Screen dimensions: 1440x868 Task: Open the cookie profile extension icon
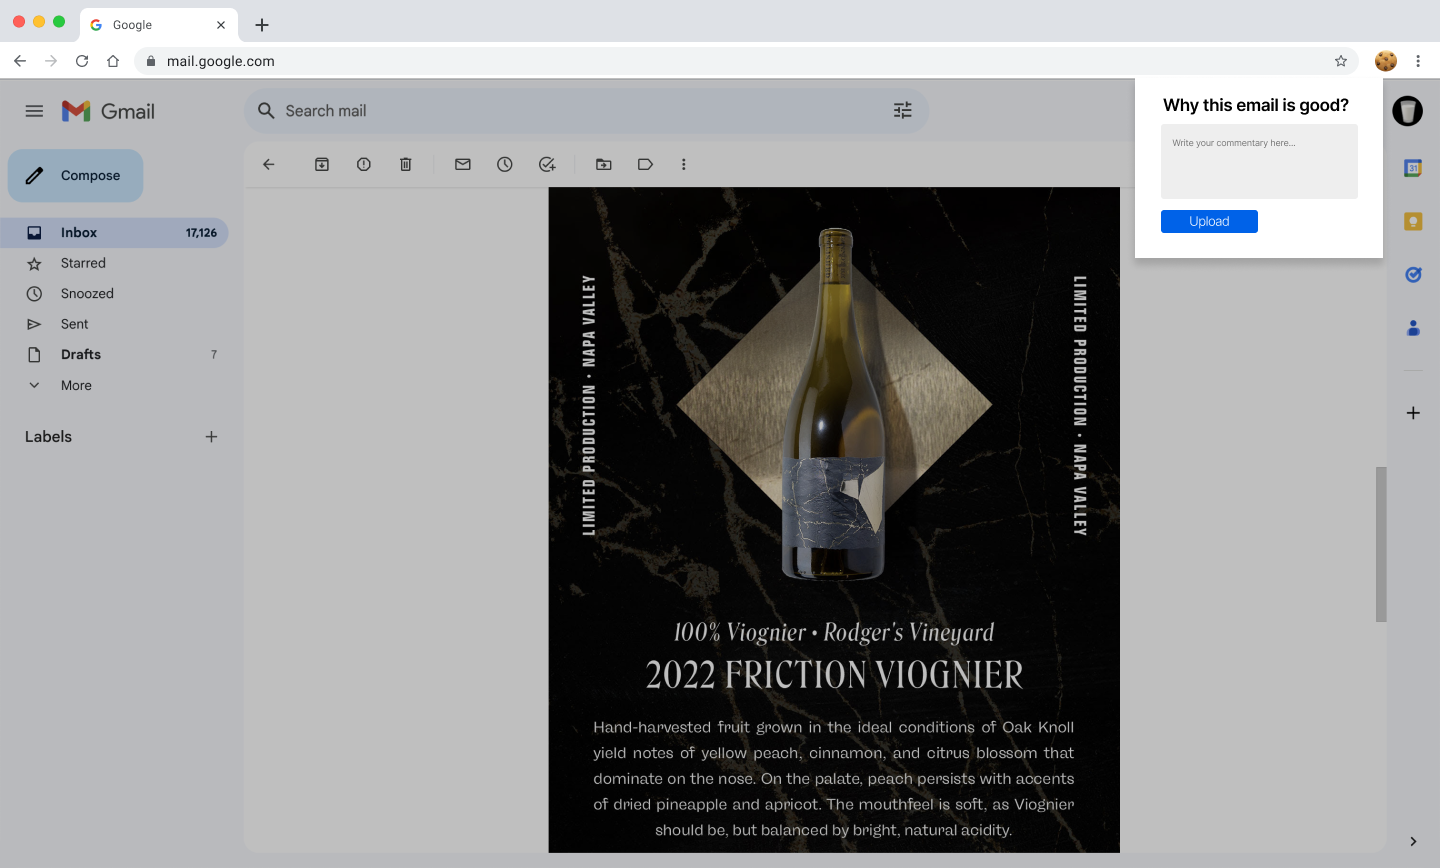(1386, 61)
